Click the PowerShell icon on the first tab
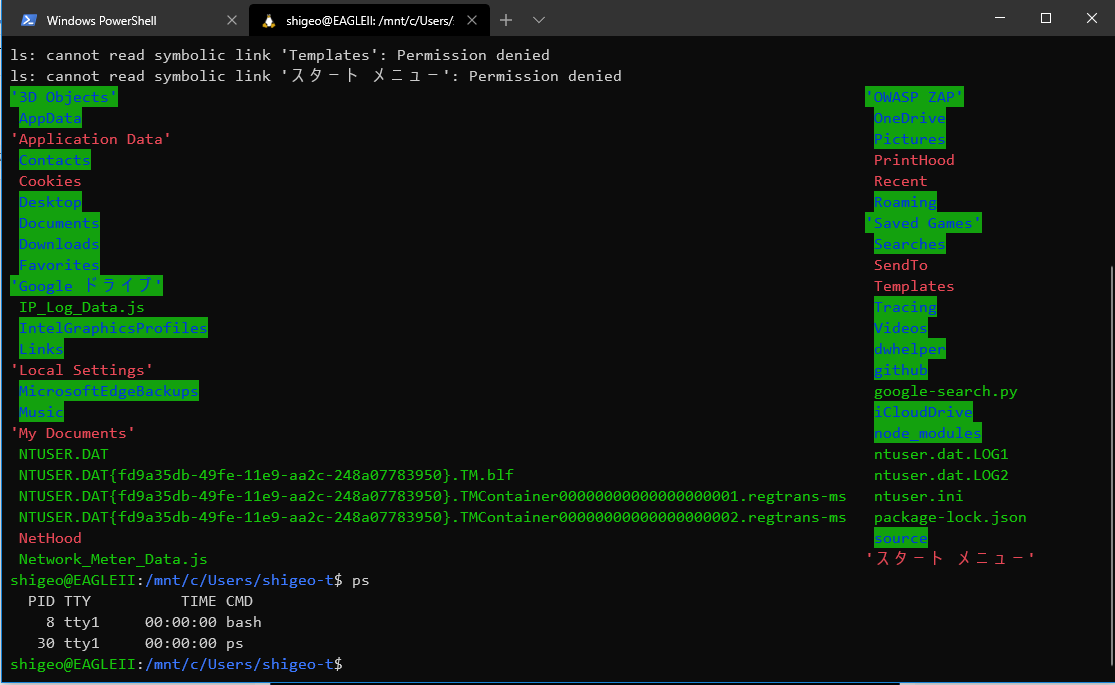 [28, 21]
